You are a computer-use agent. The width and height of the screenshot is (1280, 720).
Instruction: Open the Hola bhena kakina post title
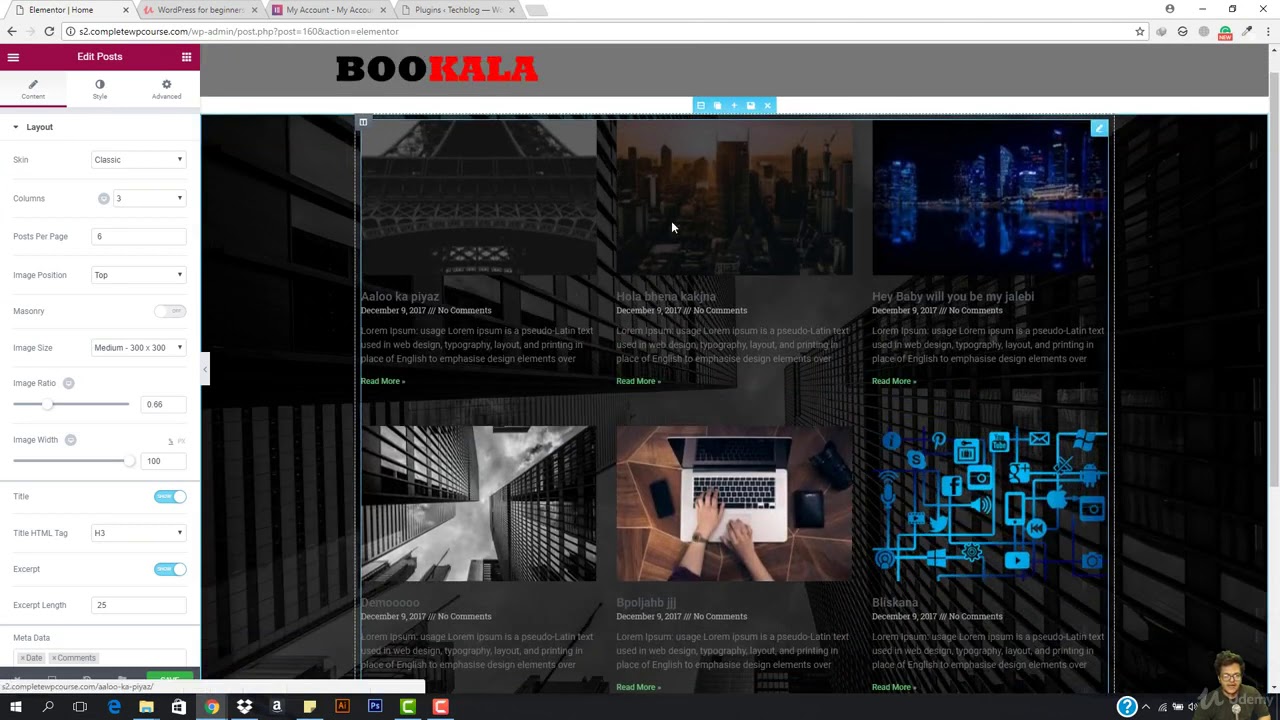tap(666, 296)
